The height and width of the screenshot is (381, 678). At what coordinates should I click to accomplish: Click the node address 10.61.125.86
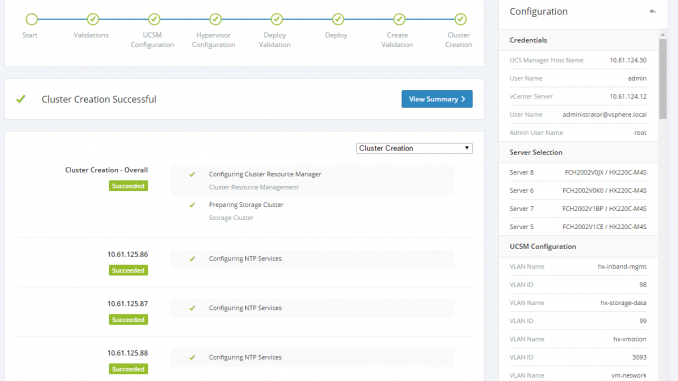[x=128, y=254]
